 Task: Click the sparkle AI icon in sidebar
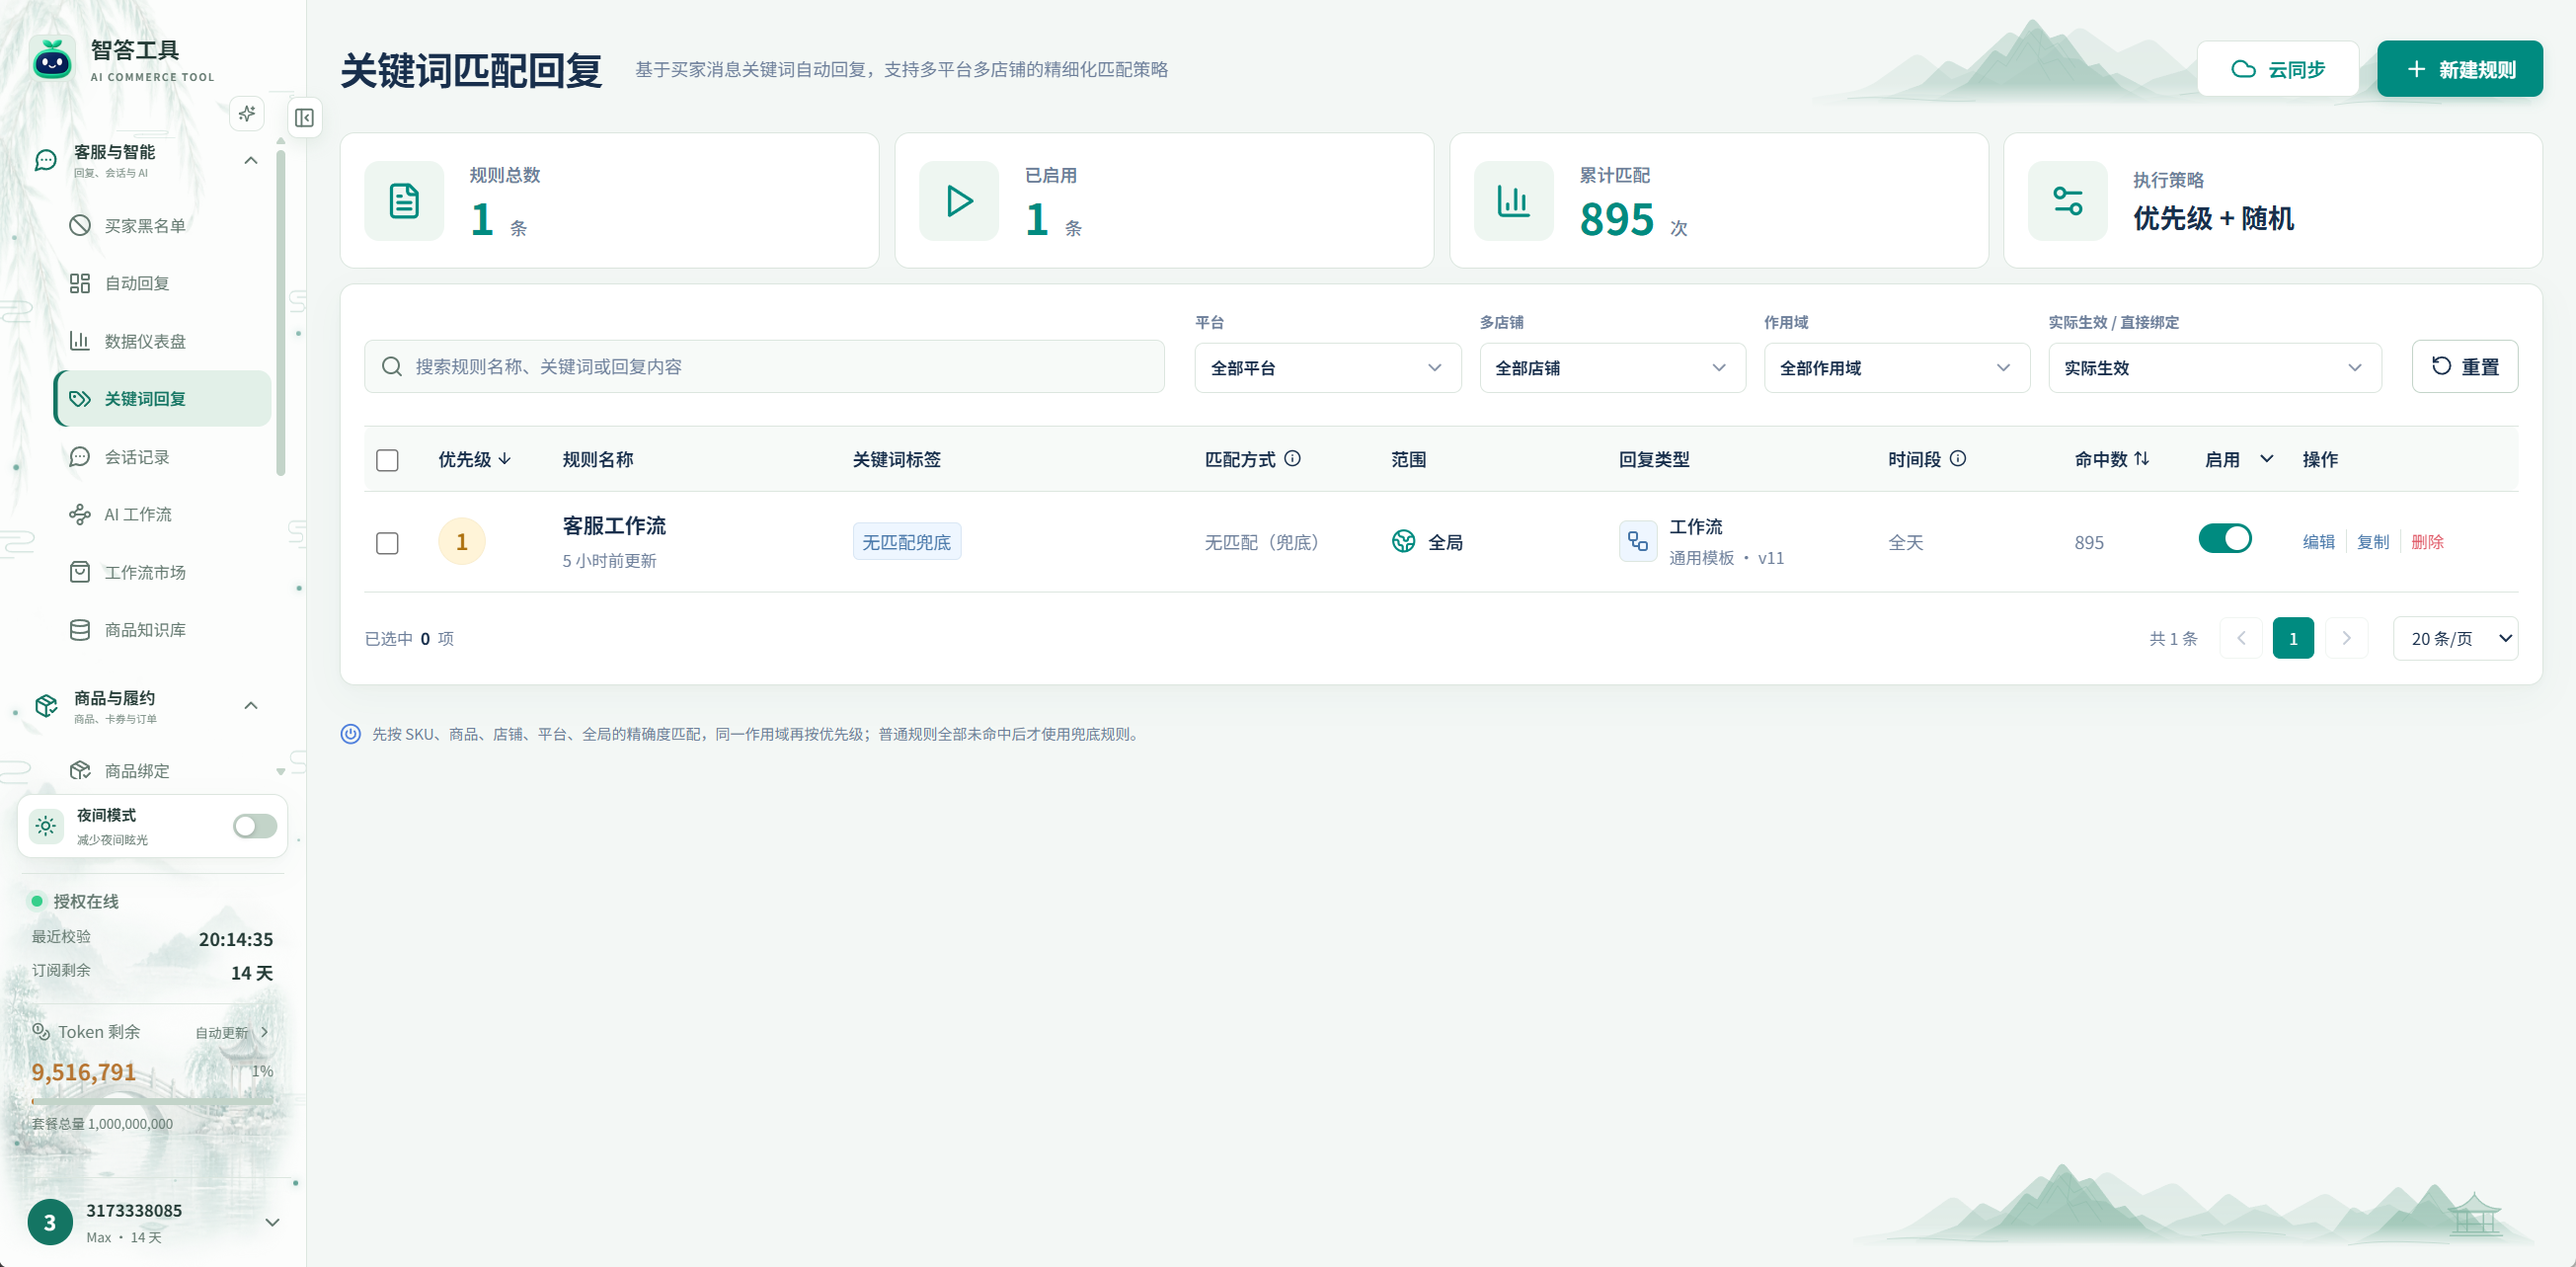247,114
